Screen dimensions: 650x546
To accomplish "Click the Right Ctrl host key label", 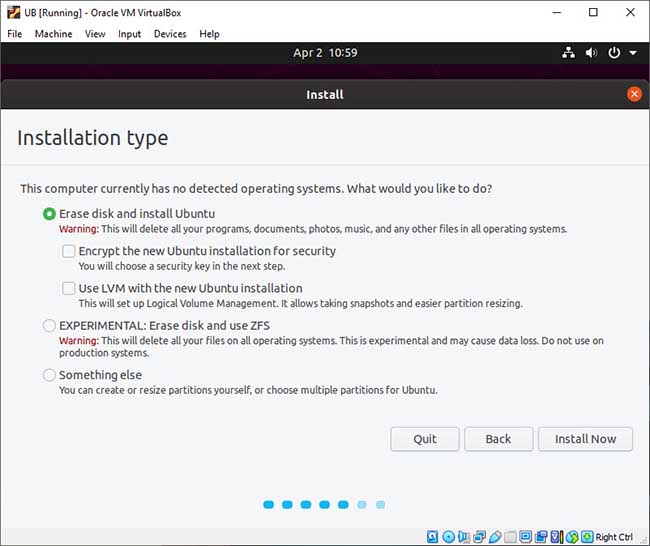I will click(614, 537).
